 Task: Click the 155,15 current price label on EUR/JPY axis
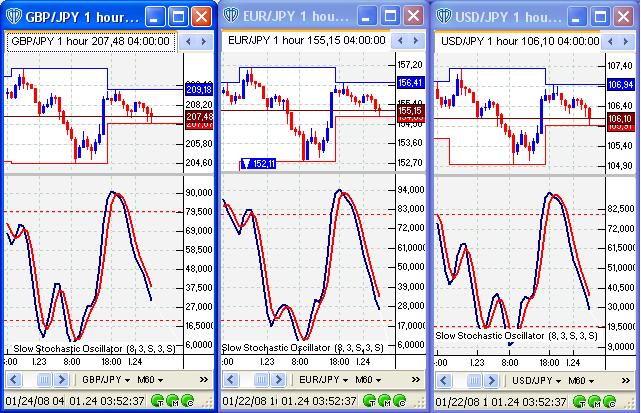pyautogui.click(x=411, y=110)
